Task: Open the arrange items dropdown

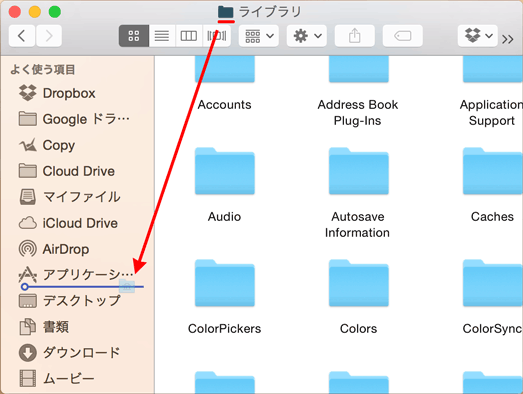Action: [259, 36]
